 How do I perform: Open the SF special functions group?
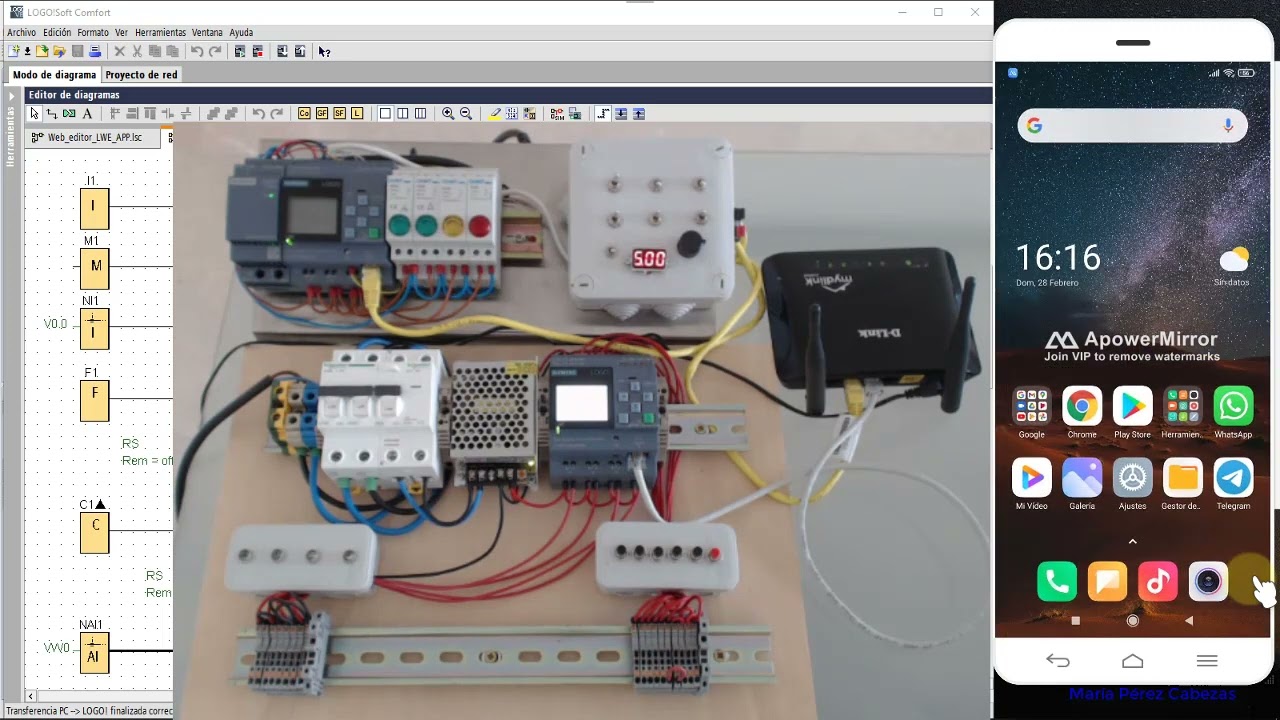click(339, 114)
